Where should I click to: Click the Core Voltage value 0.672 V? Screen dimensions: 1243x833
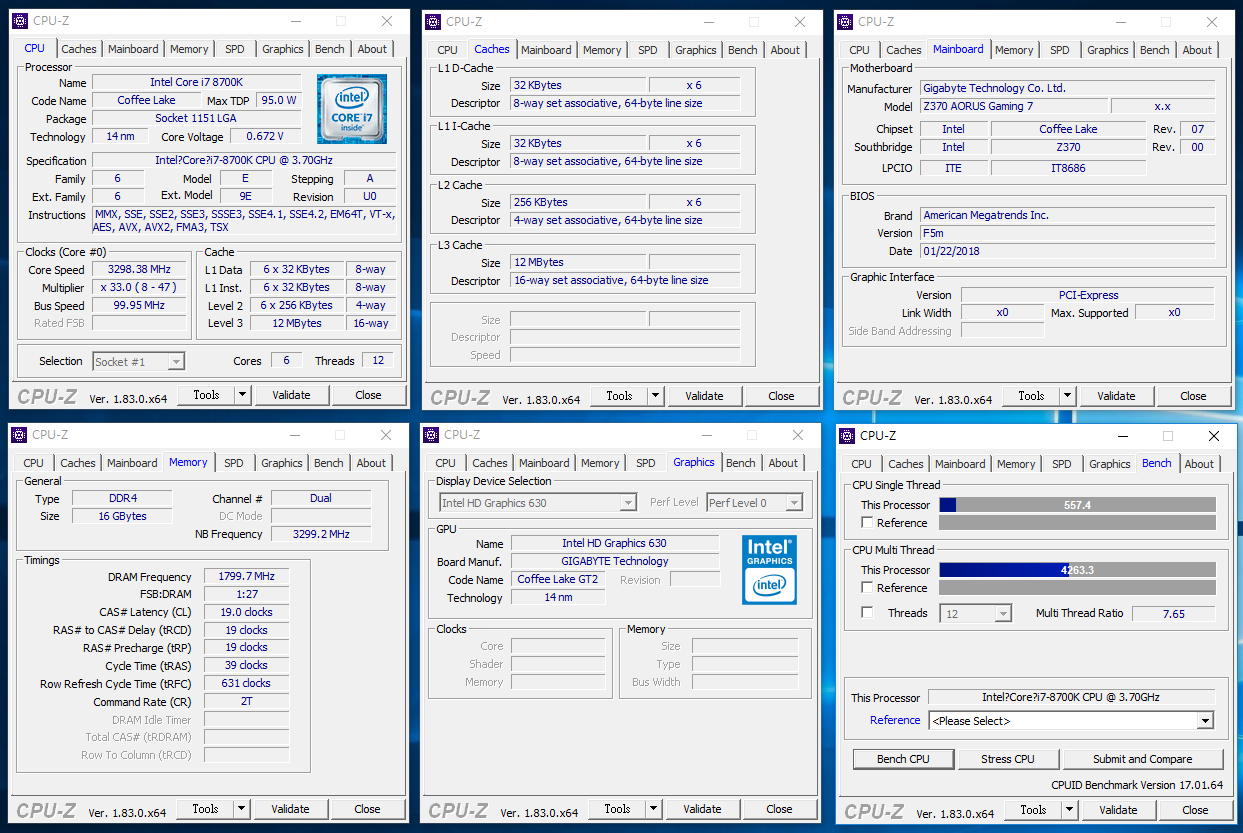coord(264,137)
